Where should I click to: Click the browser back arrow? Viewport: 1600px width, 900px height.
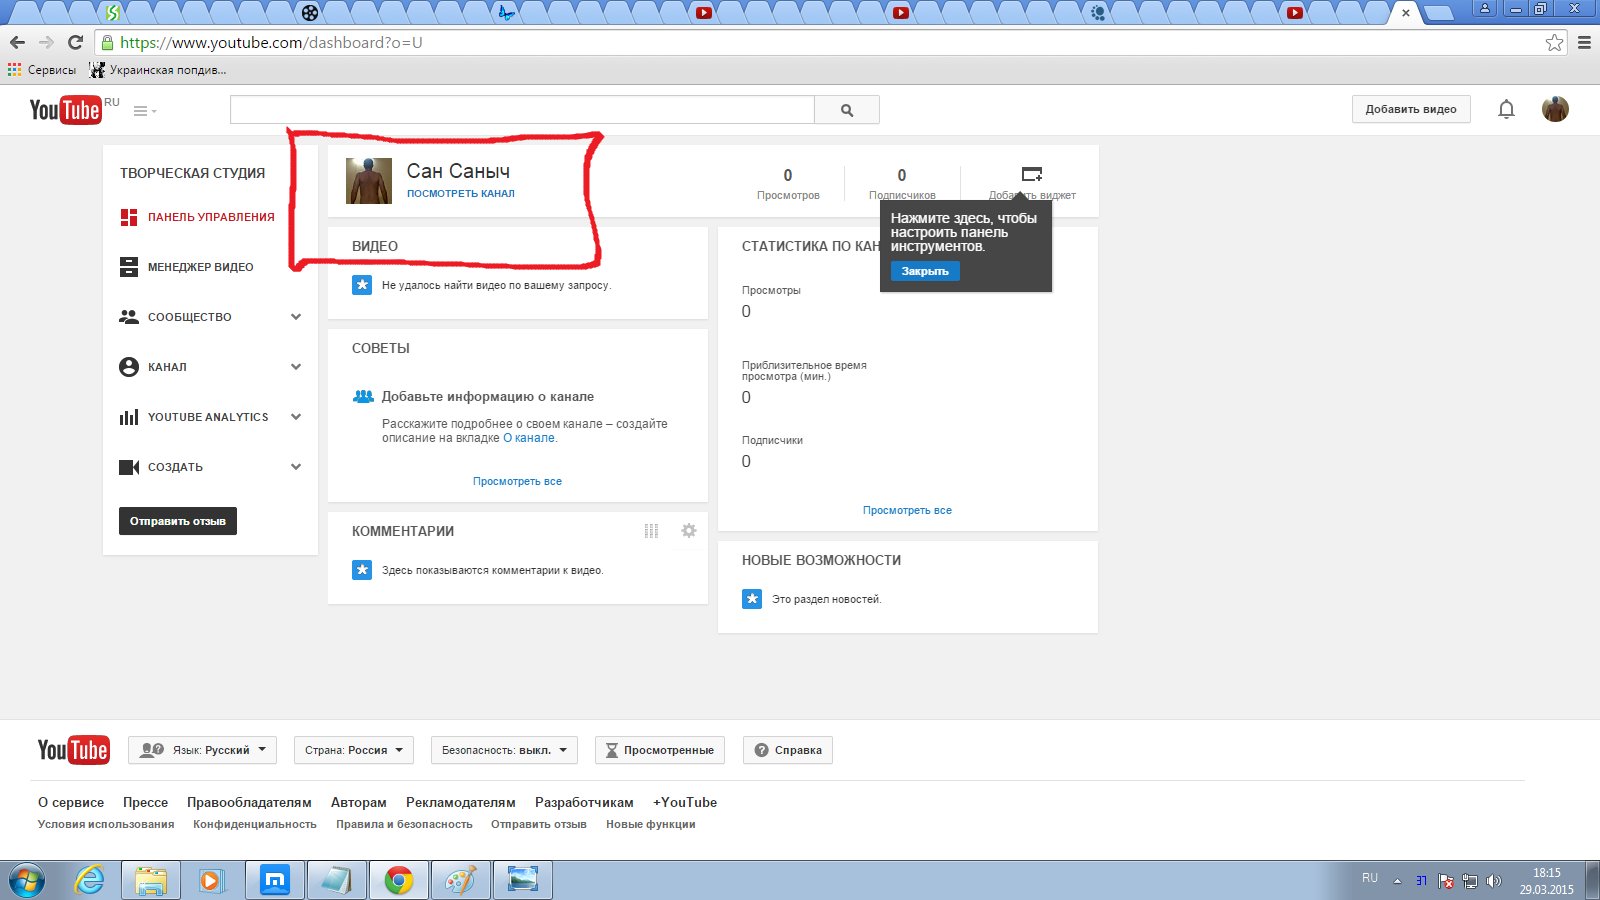17,42
